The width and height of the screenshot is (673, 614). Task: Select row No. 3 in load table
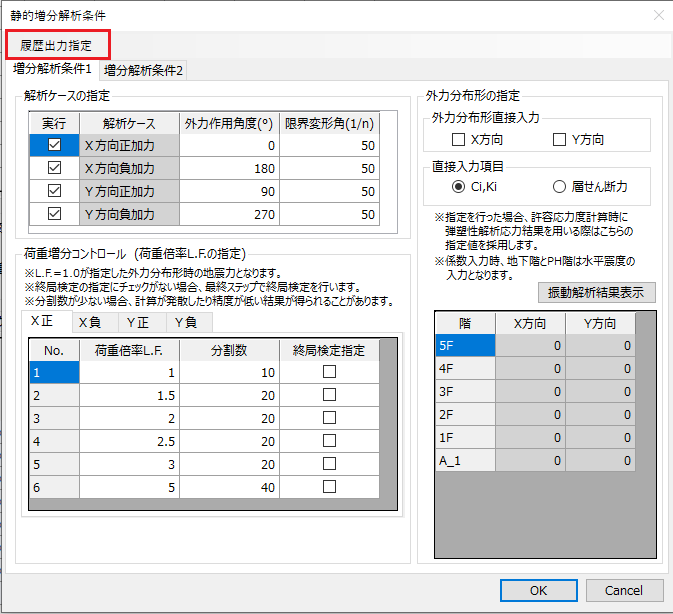coord(54,418)
